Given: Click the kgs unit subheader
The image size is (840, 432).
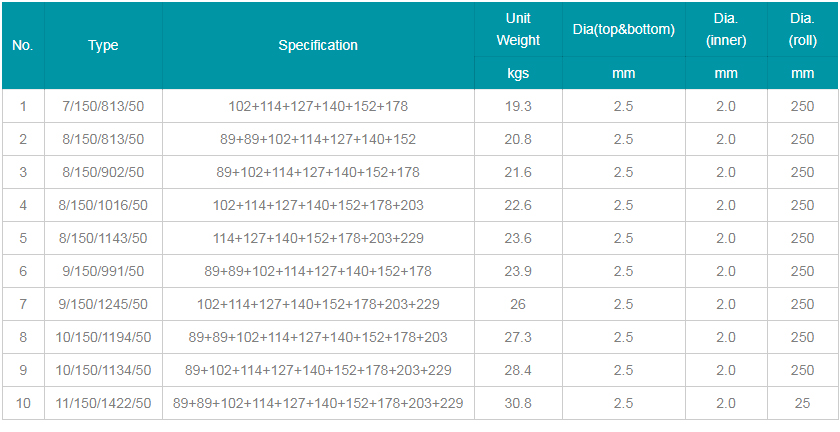Looking at the screenshot, I should tap(518, 73).
